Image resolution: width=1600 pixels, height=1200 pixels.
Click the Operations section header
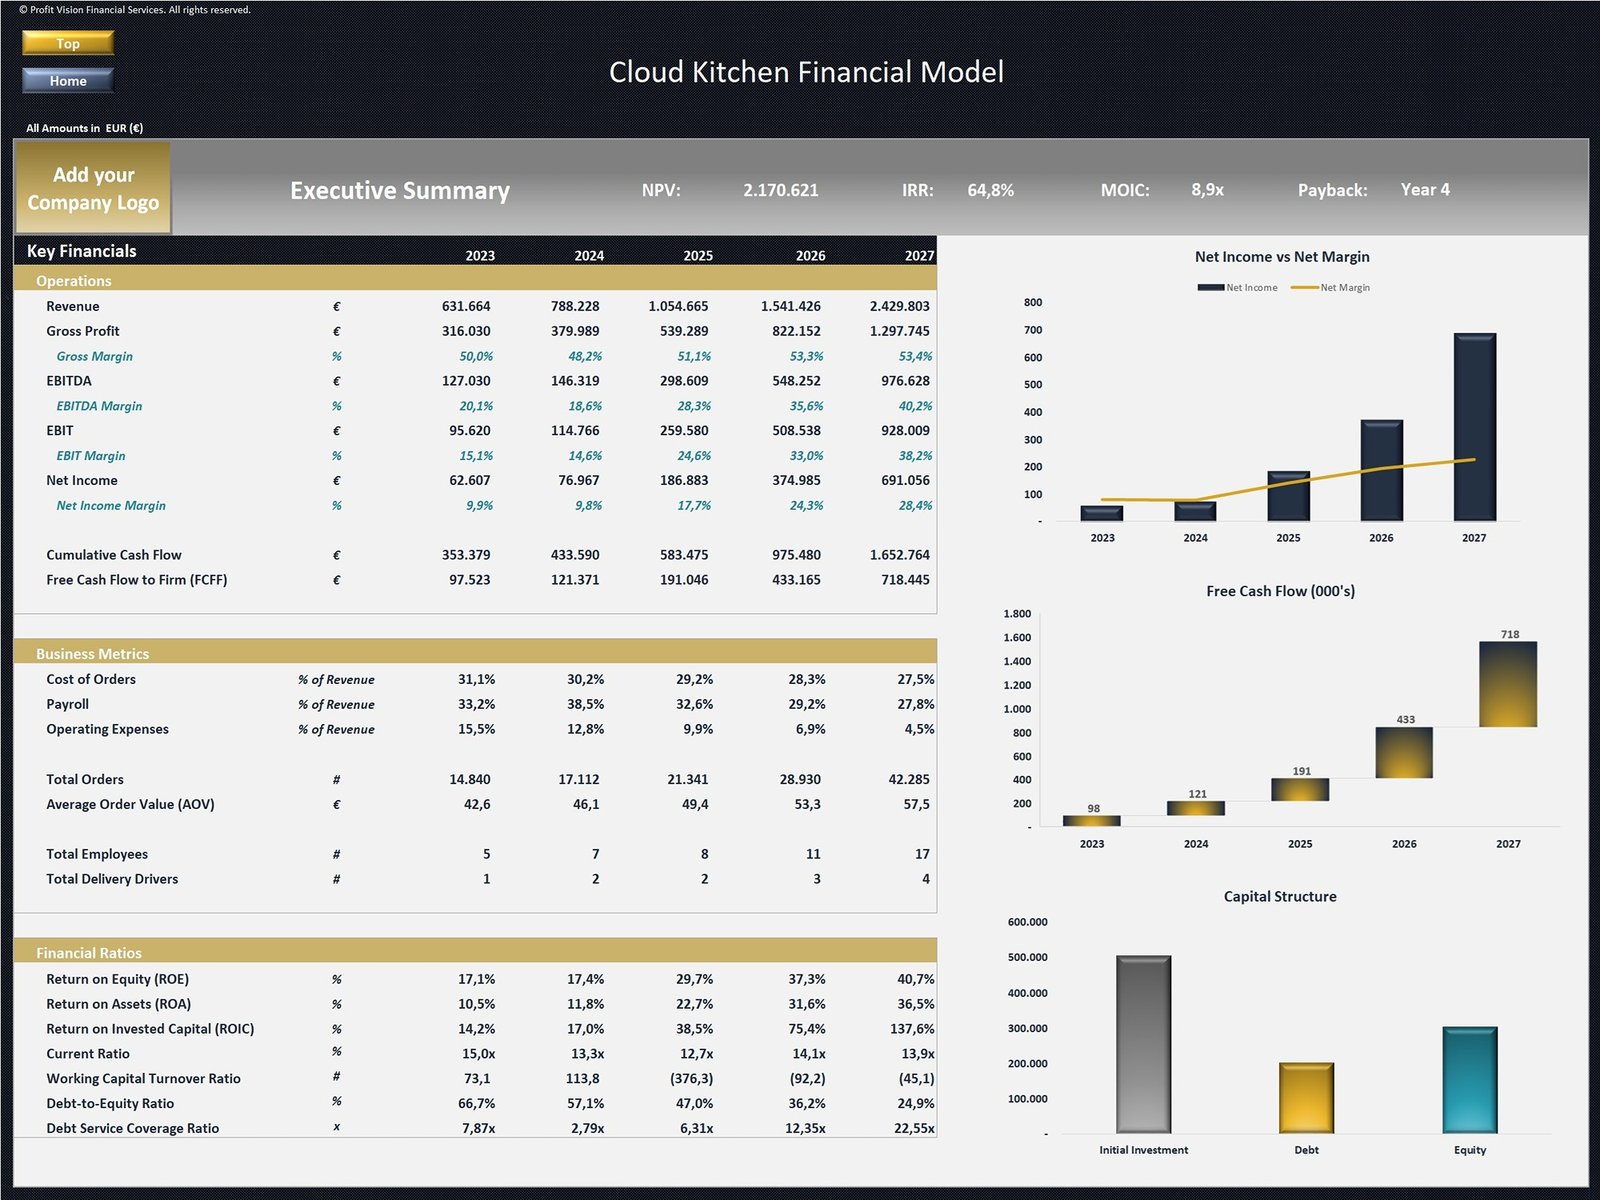coord(74,281)
